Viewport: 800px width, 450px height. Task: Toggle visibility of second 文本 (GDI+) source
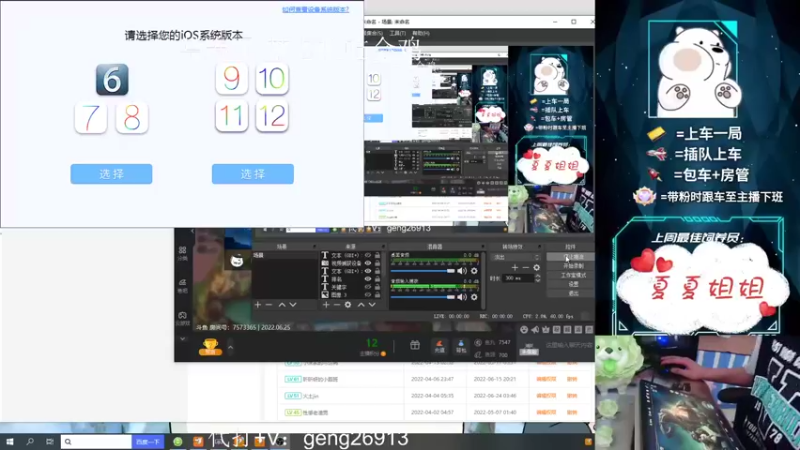coord(368,271)
